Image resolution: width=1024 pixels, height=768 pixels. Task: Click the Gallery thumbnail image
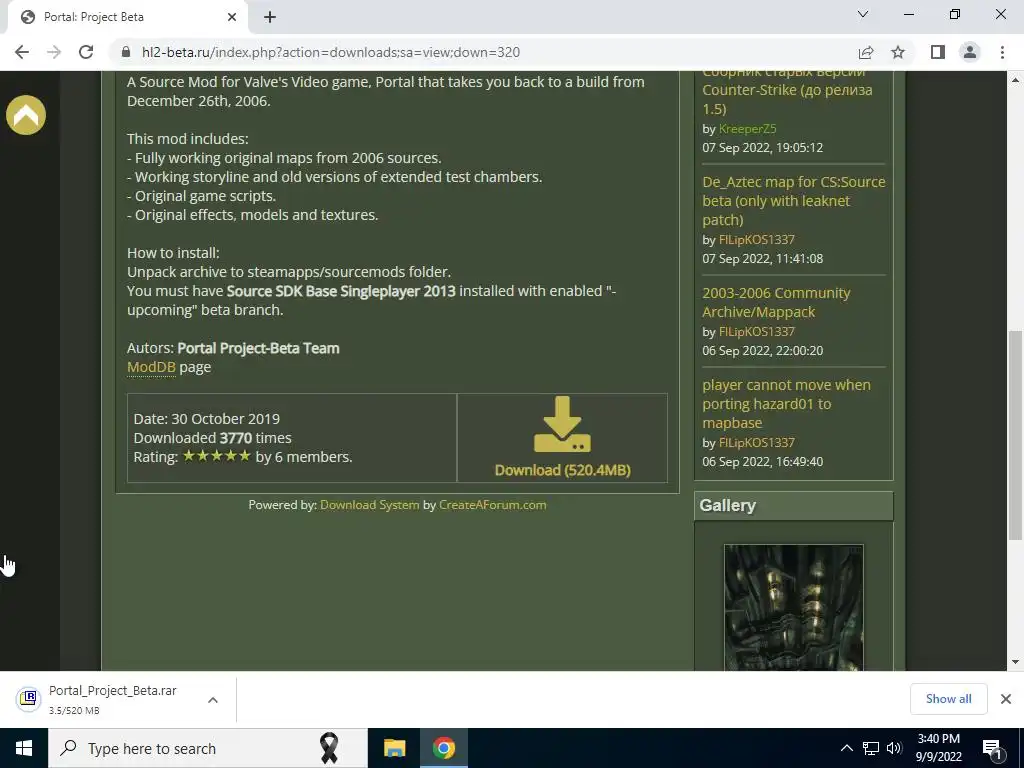[793, 607]
